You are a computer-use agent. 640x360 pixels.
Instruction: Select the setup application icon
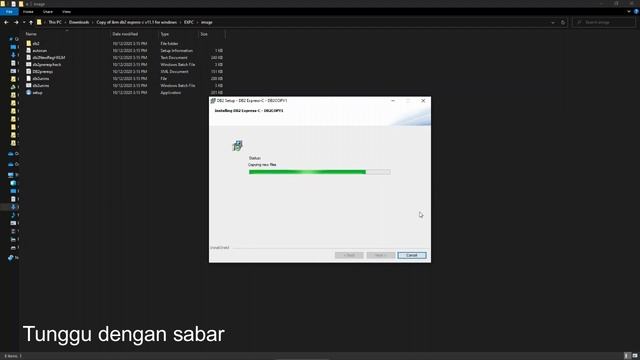(29, 93)
